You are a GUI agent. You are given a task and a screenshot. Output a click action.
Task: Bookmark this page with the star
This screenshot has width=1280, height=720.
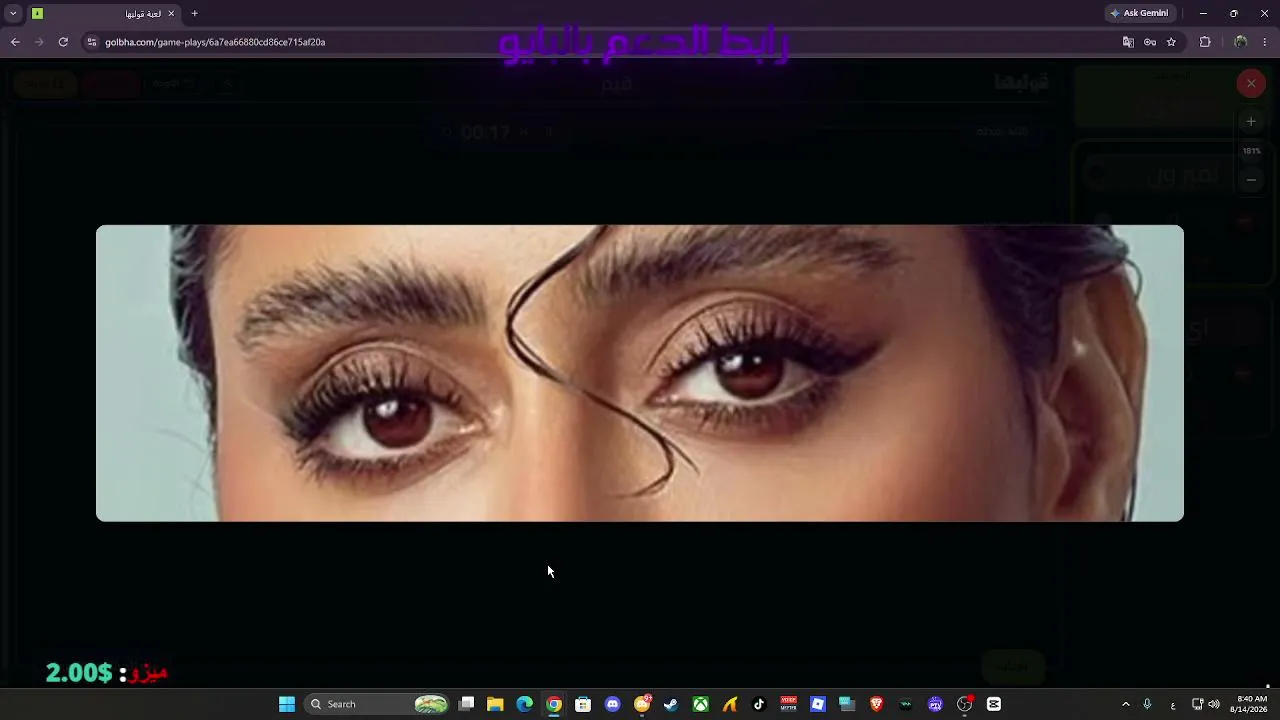click(x=1171, y=42)
